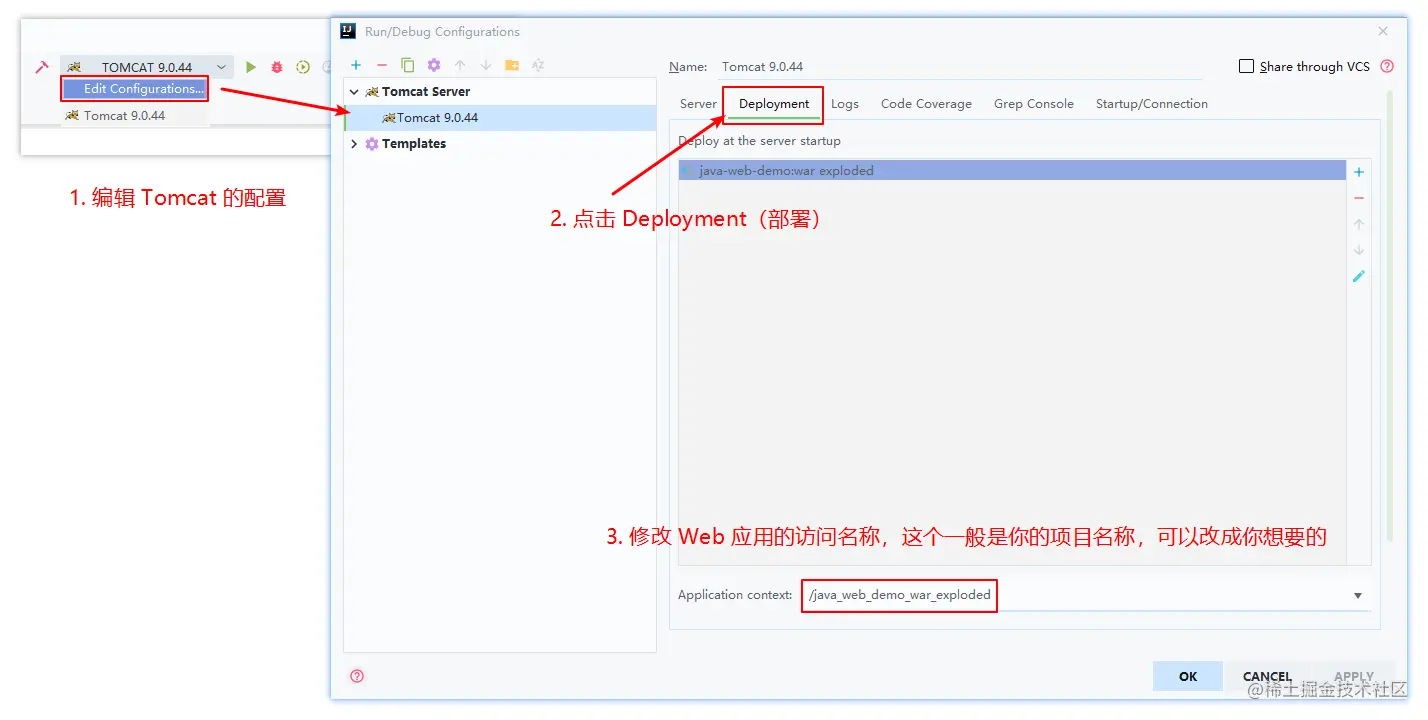The image size is (1428, 720).
Task: Move configuration down in left toolbar
Action: coord(486,65)
